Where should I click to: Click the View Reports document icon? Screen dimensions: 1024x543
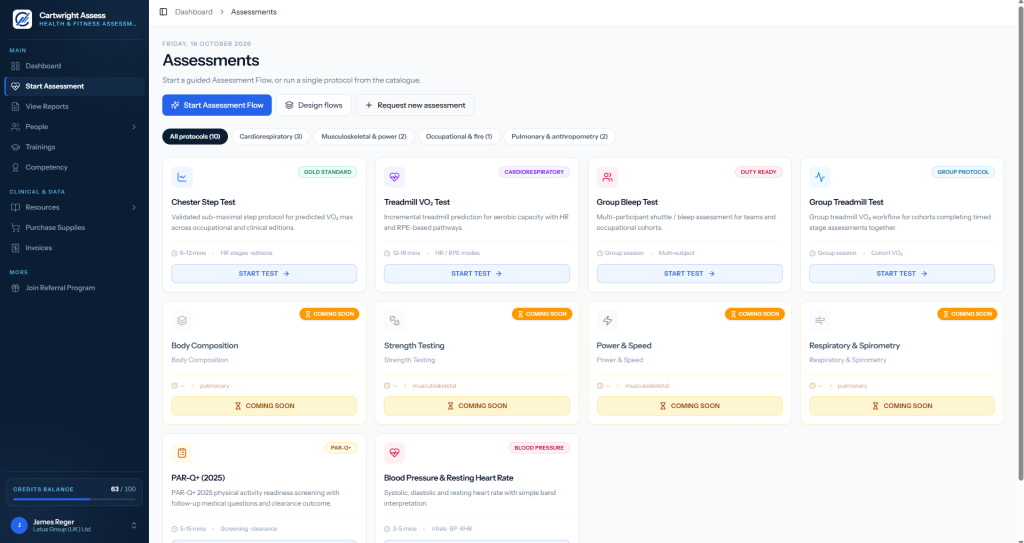coord(16,107)
